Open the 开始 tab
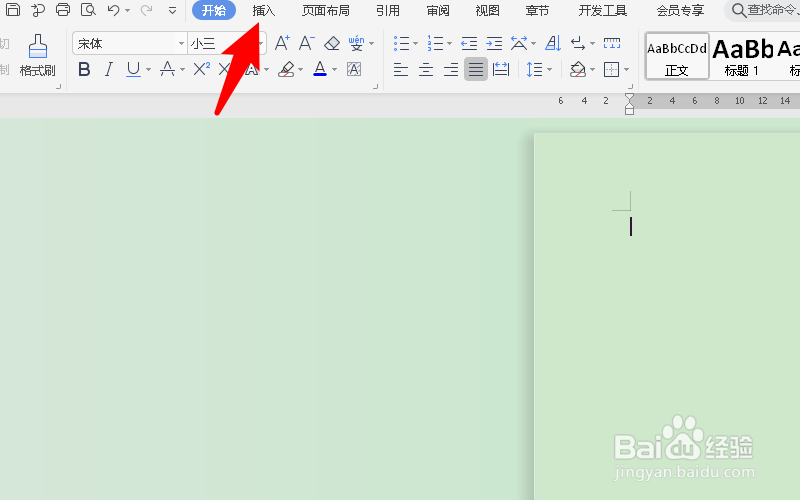 pyautogui.click(x=214, y=10)
